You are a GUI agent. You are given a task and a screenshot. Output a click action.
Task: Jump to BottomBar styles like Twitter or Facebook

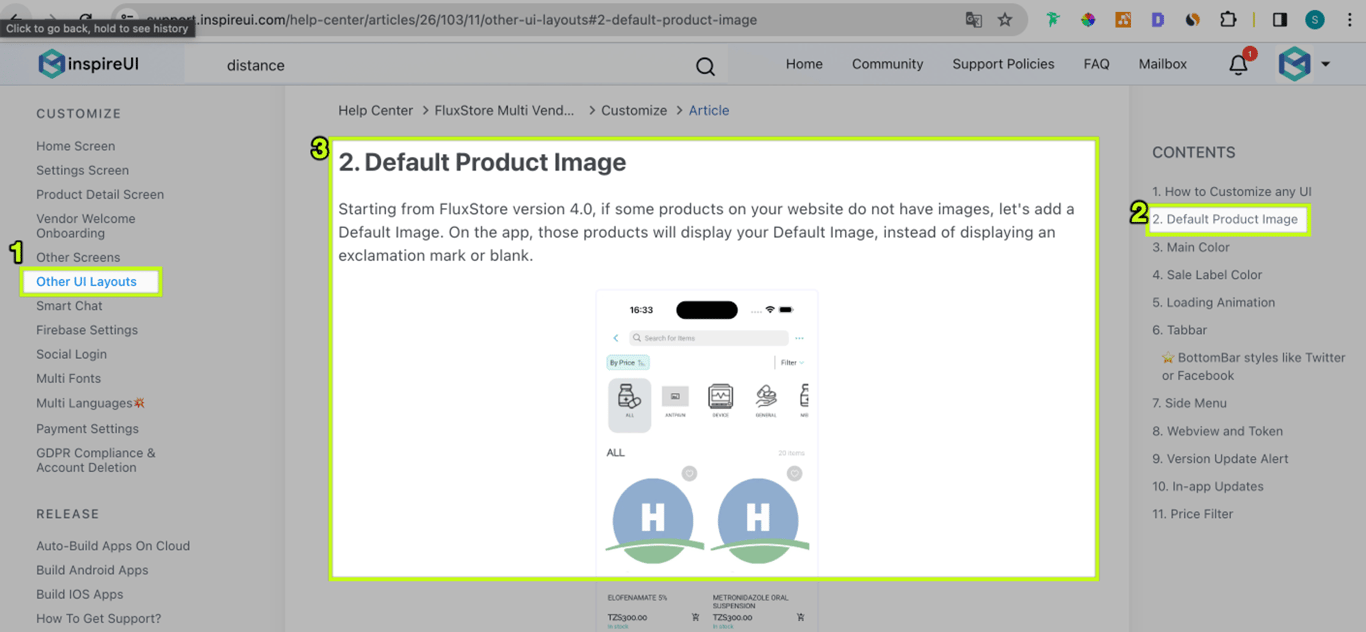click(1253, 367)
